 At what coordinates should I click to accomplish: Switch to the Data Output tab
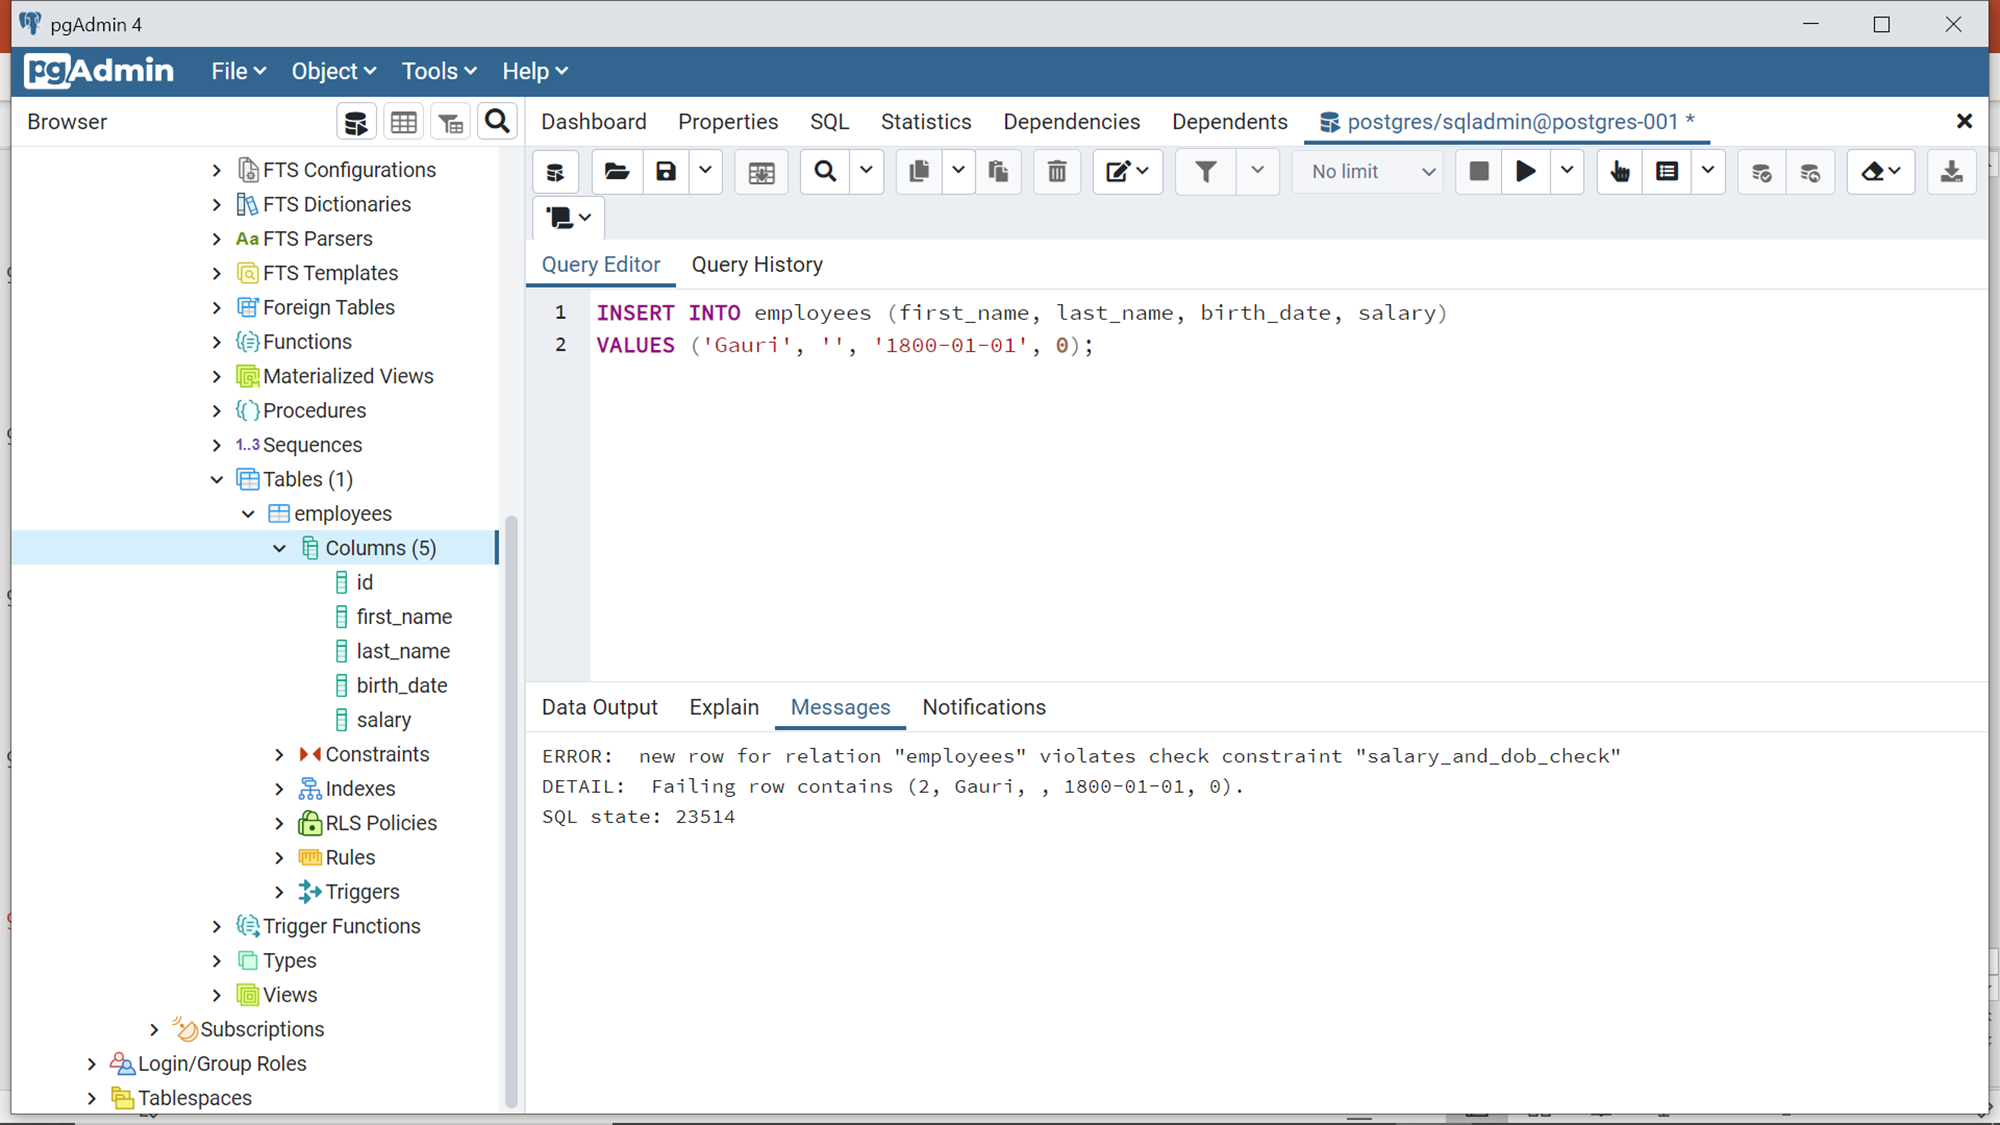tap(599, 708)
